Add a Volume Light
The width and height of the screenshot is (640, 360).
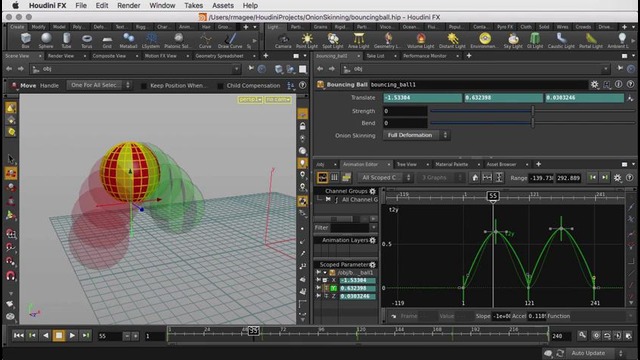pos(421,40)
